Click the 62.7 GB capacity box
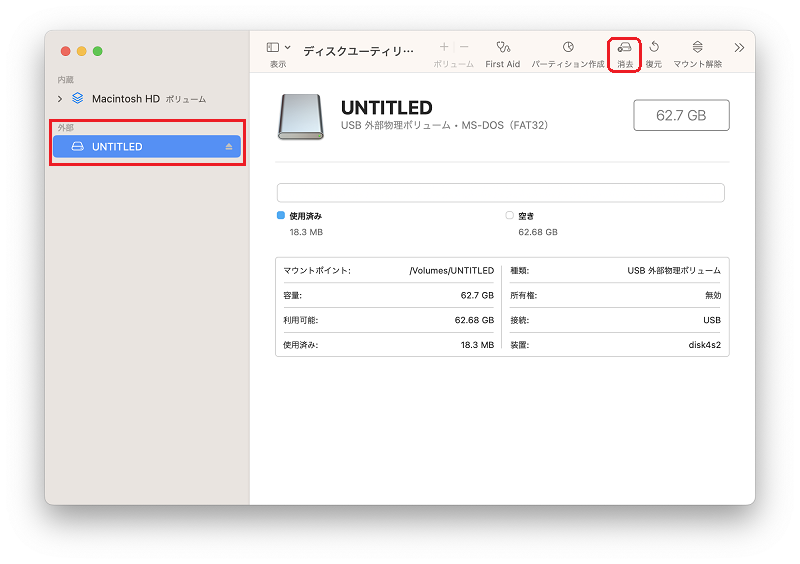 click(x=681, y=115)
